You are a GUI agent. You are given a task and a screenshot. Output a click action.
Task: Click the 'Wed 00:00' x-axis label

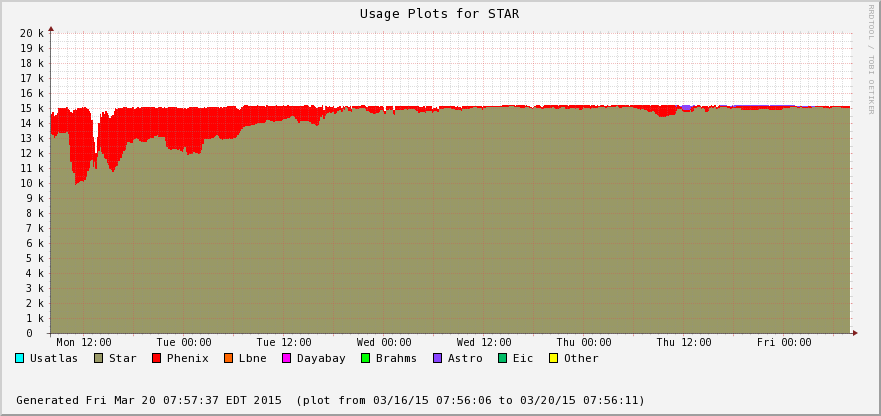coord(384,342)
